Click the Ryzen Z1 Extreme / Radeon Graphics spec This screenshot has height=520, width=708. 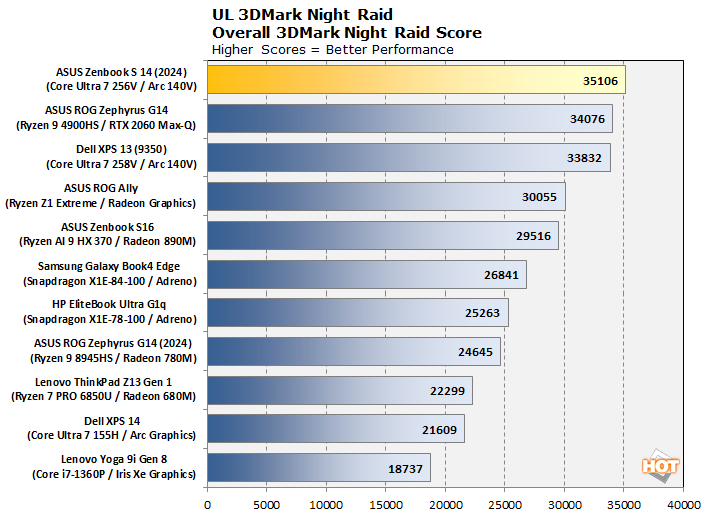[100, 203]
